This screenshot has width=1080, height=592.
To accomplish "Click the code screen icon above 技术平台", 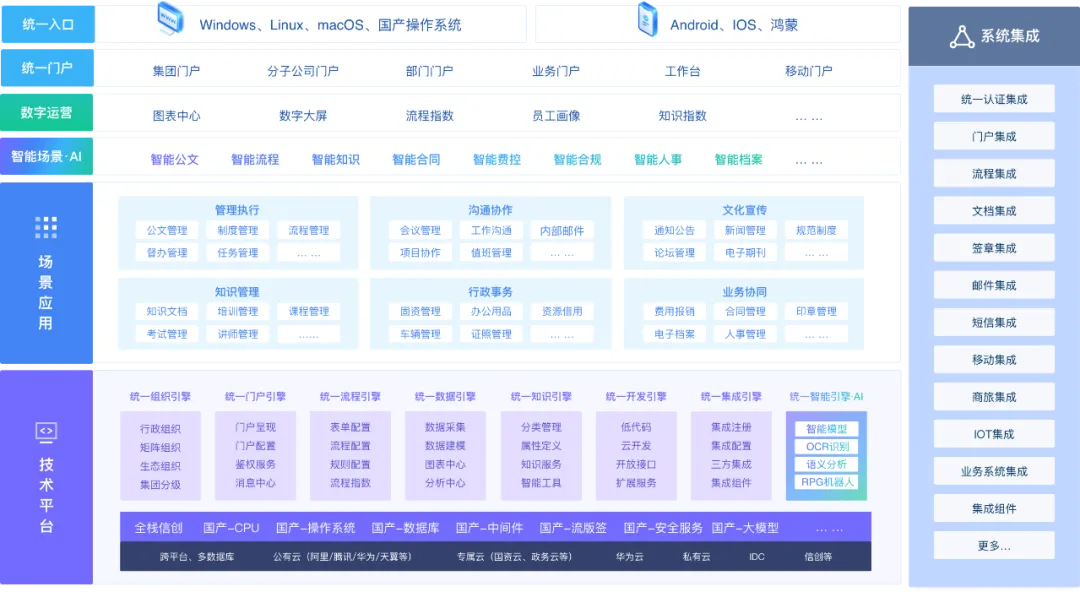I will pos(46,432).
